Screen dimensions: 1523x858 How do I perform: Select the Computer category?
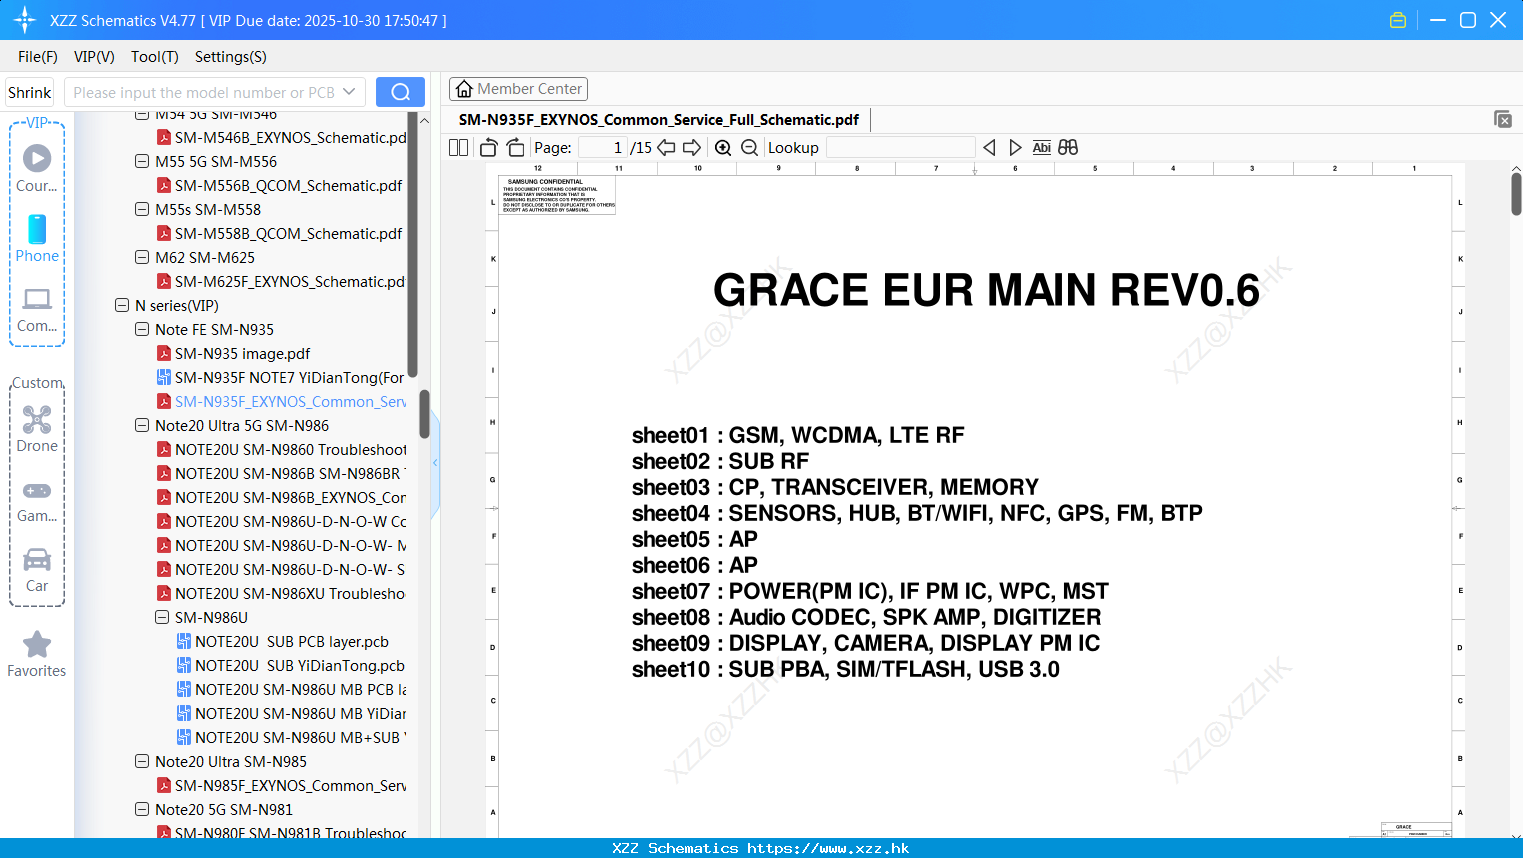point(37,309)
